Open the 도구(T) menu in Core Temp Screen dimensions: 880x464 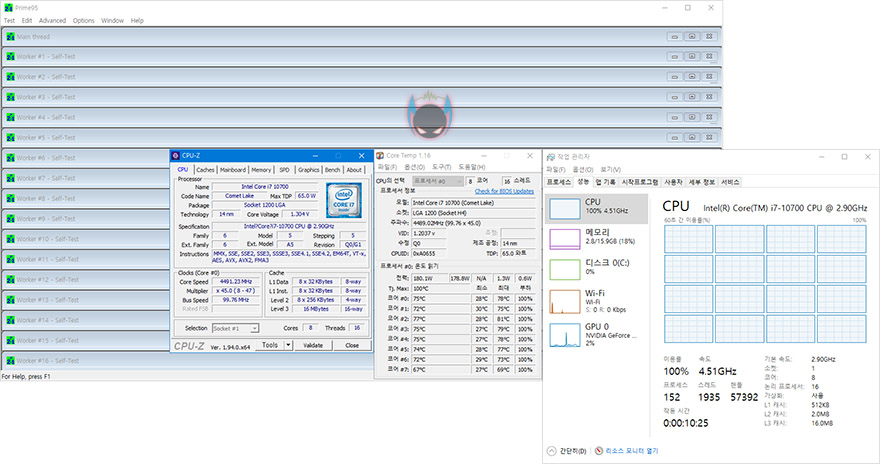pyautogui.click(x=442, y=167)
